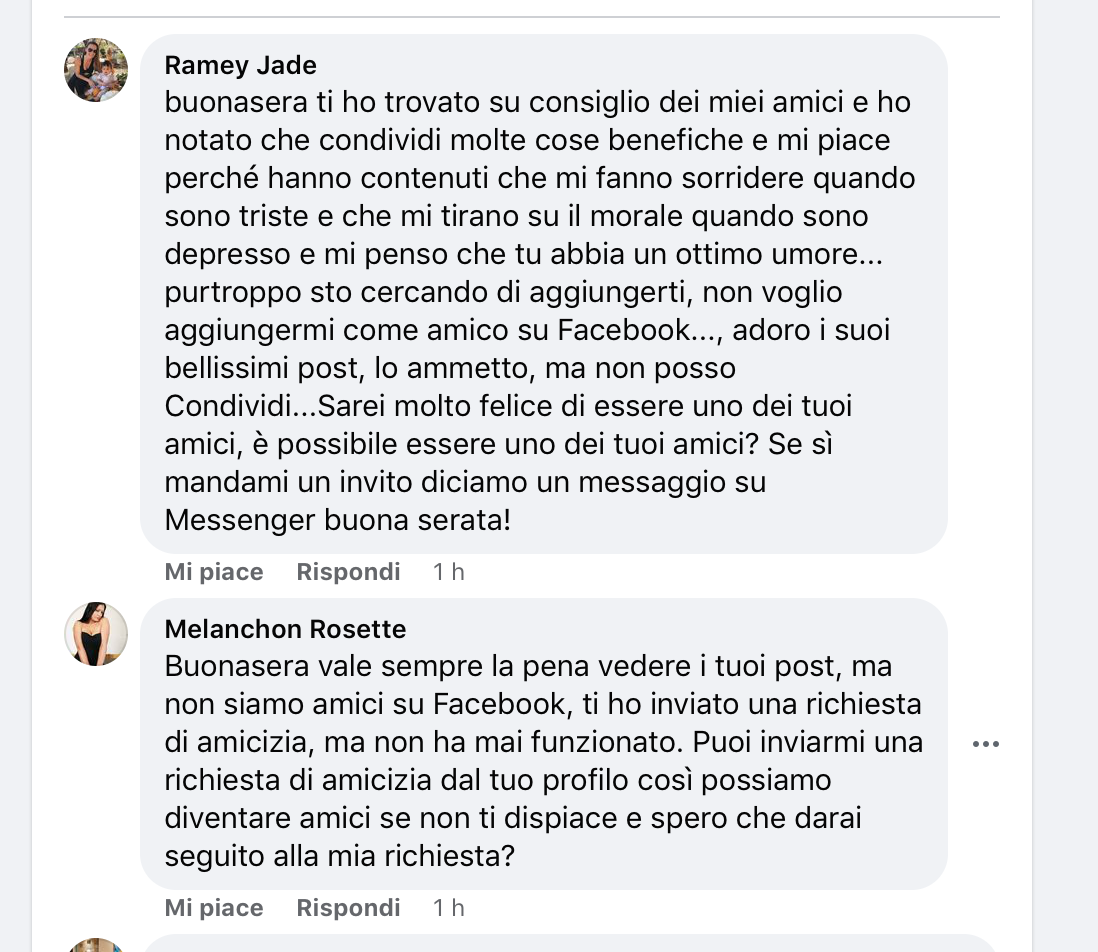
Task: Click Rispondi under Melanchon Rosette's comment
Action: click(x=348, y=908)
